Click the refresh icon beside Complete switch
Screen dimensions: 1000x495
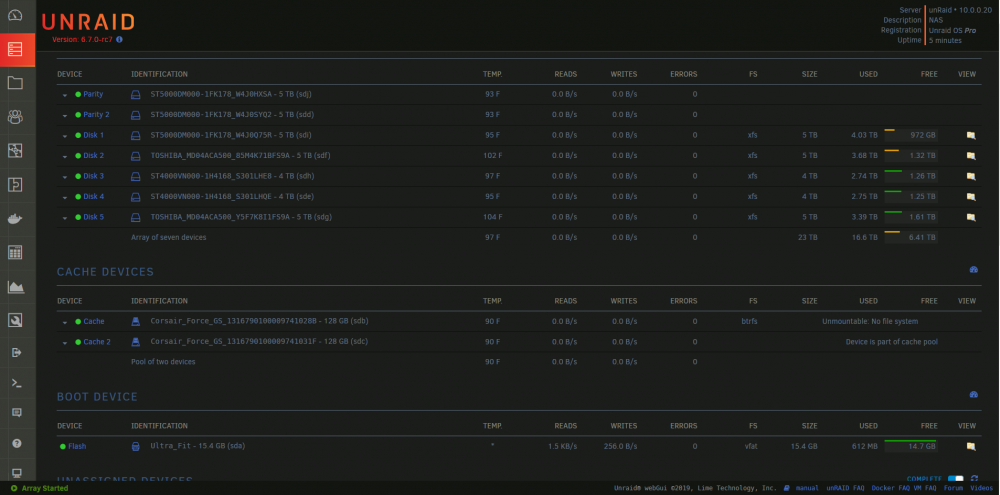pos(974,478)
